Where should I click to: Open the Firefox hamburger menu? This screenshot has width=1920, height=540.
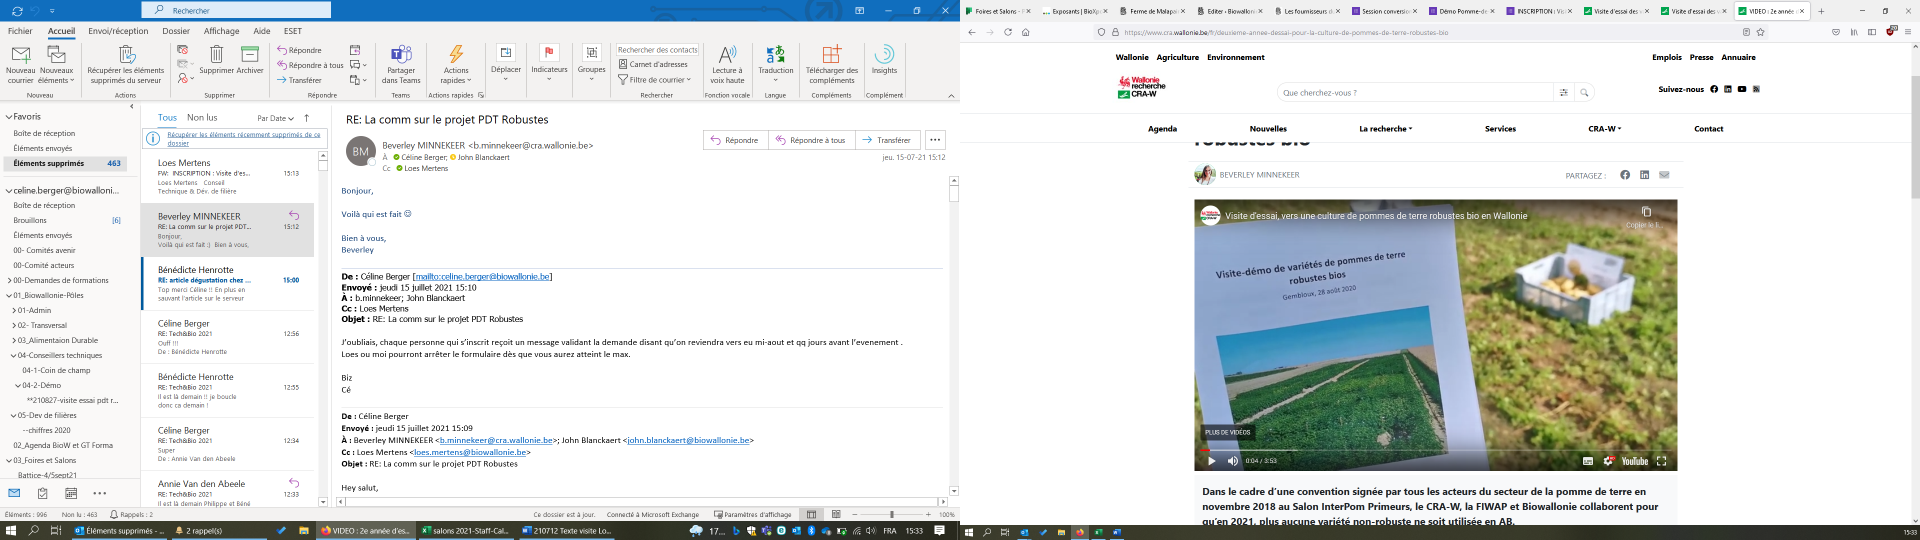point(1908,32)
